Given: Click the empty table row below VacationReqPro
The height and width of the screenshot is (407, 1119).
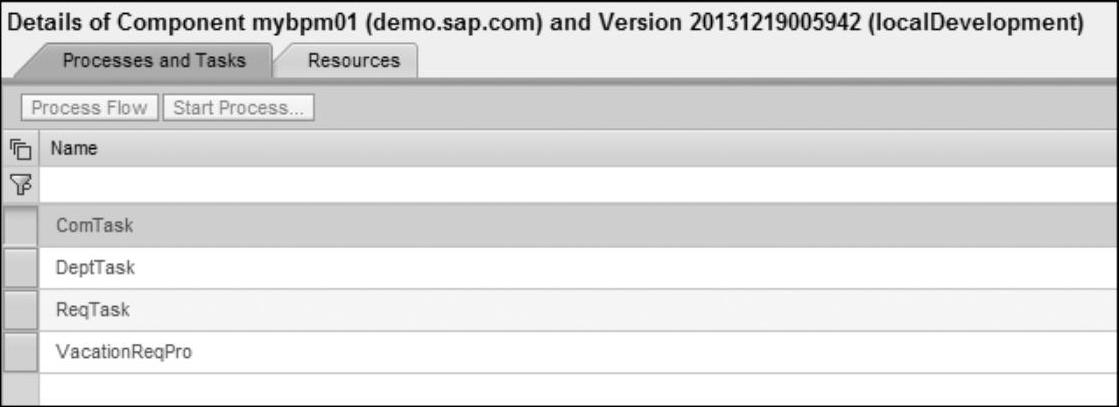Looking at the screenshot, I should tap(579, 390).
